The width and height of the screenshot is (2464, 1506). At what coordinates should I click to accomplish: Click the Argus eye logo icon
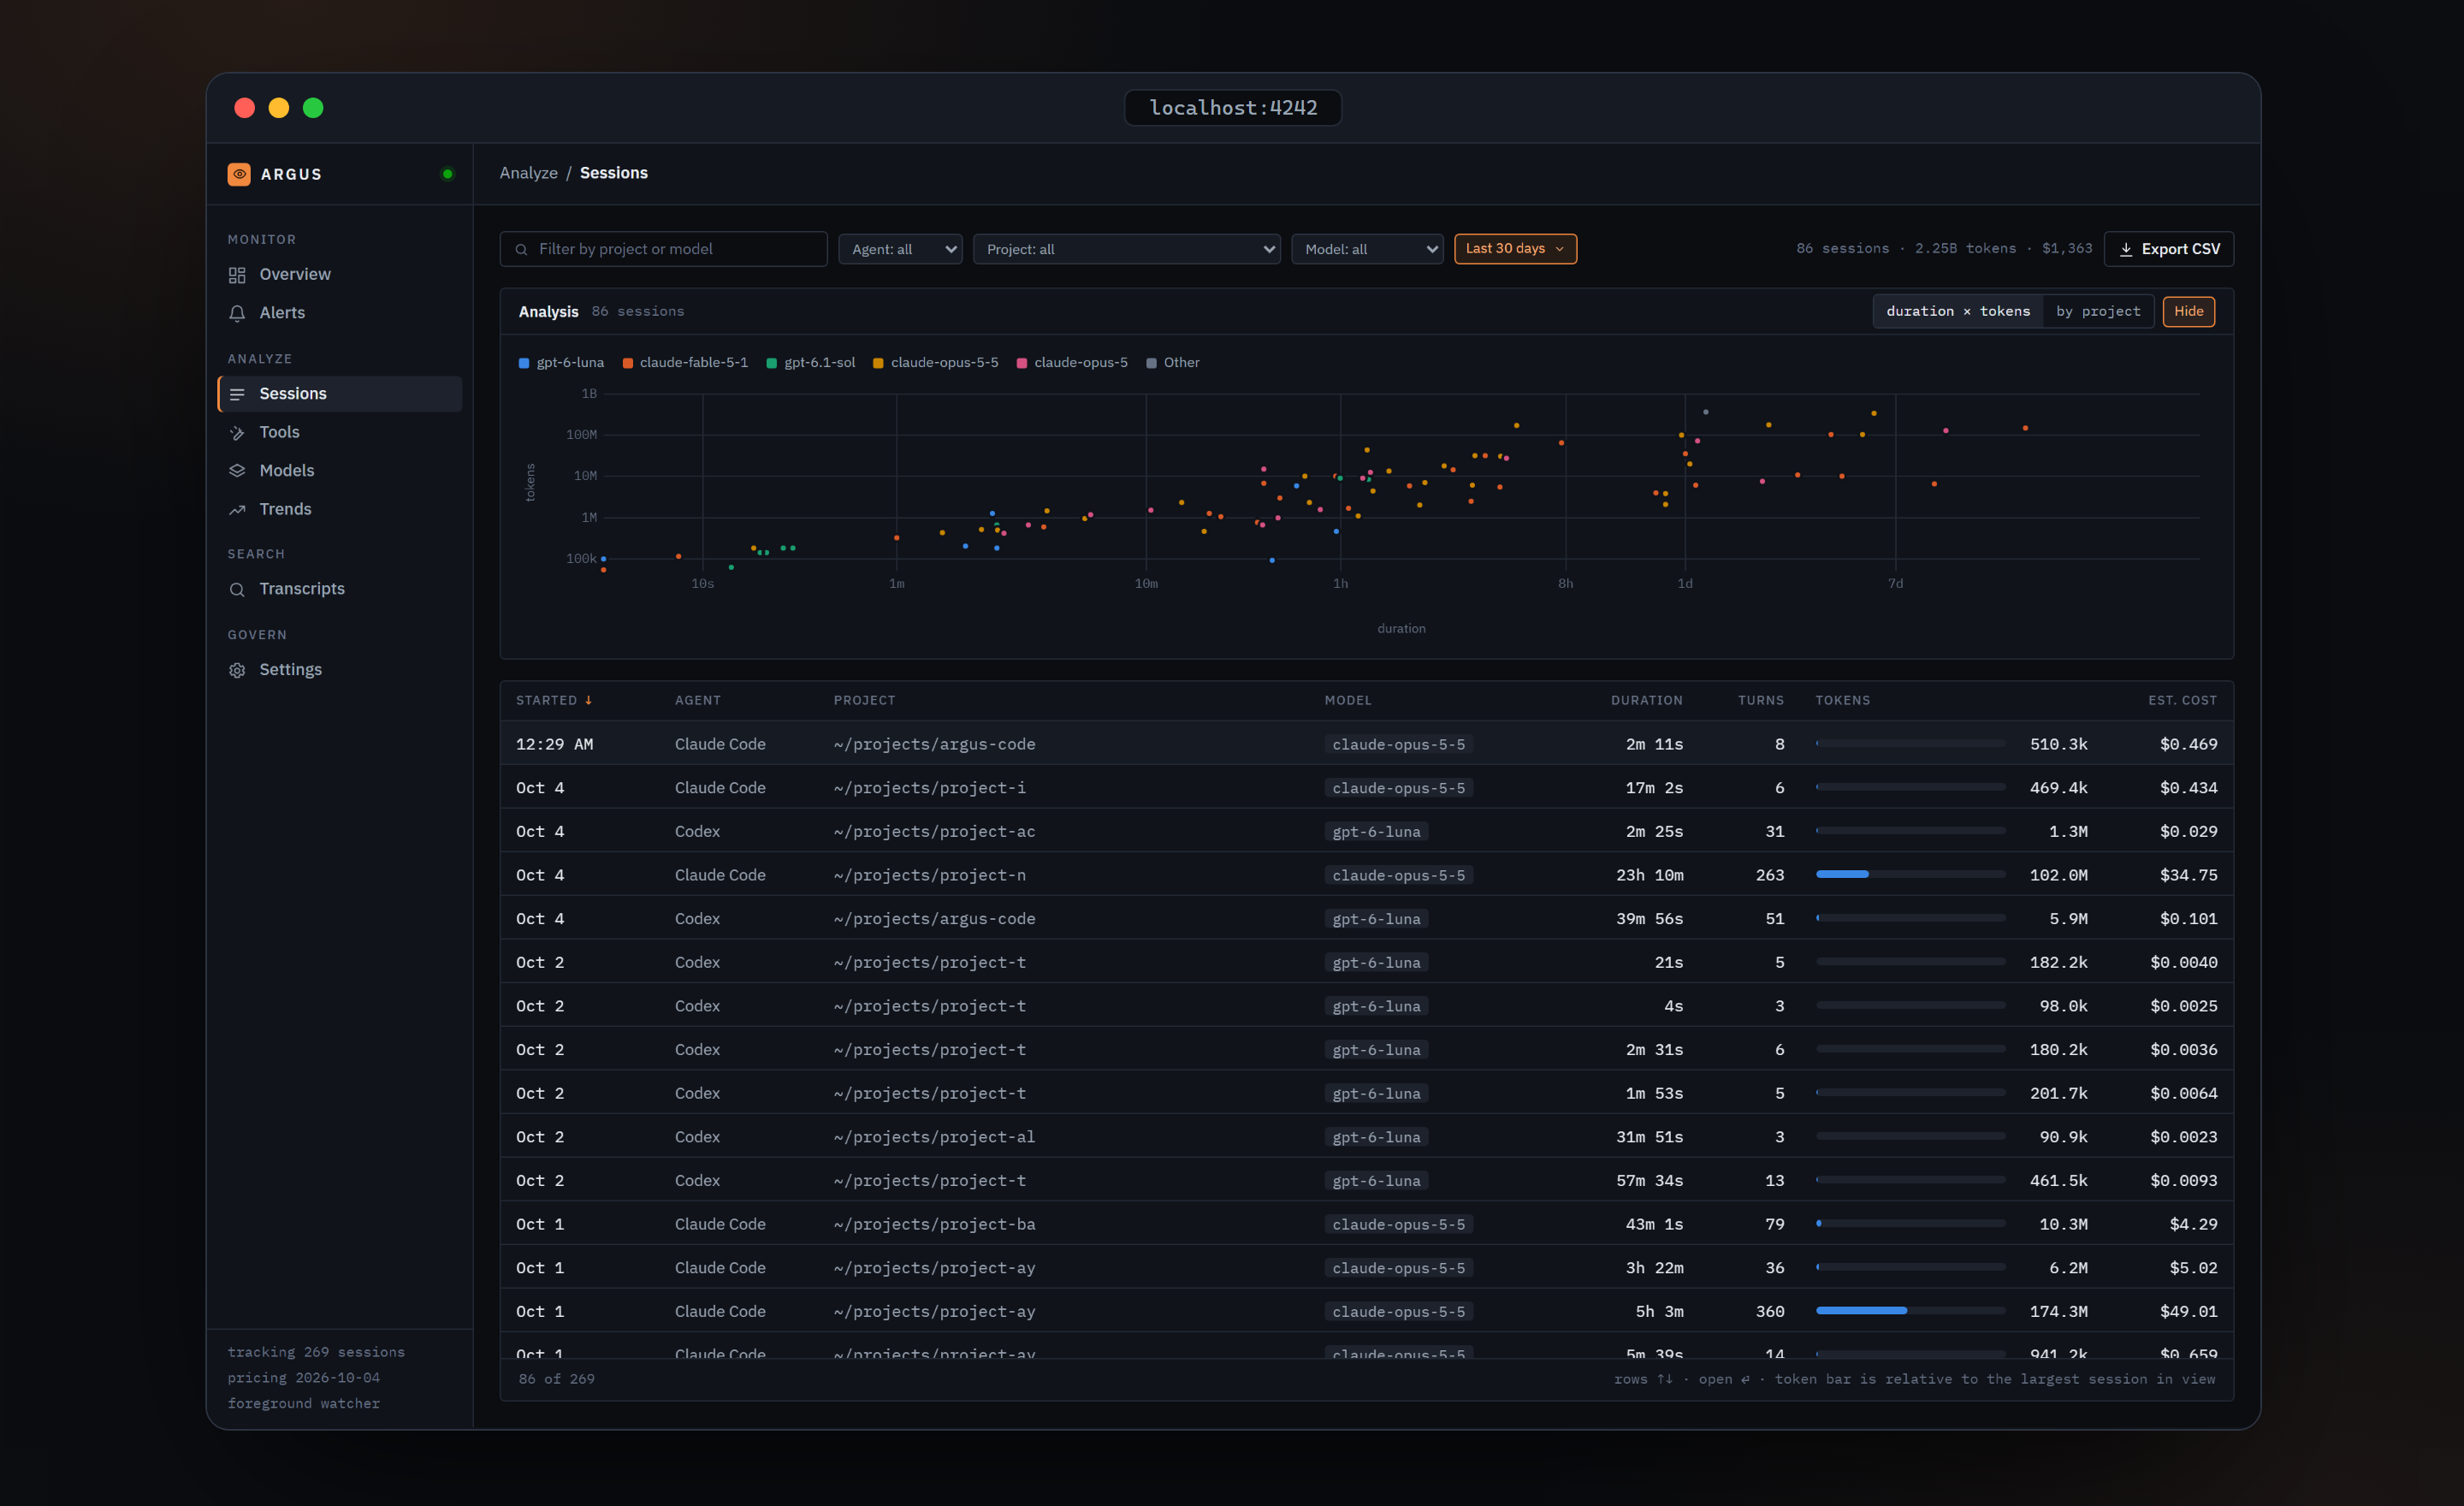coord(239,174)
